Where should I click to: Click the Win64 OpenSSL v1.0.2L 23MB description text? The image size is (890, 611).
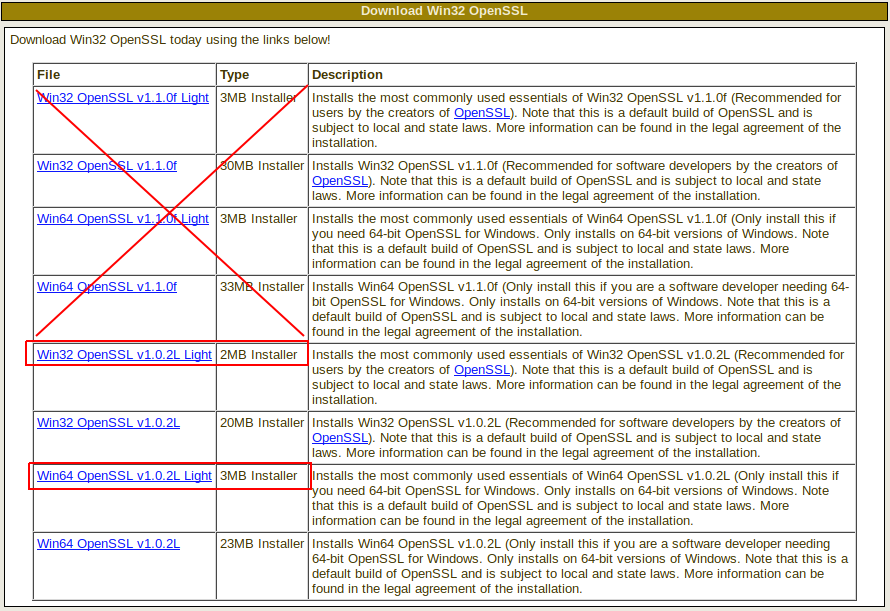(580, 566)
